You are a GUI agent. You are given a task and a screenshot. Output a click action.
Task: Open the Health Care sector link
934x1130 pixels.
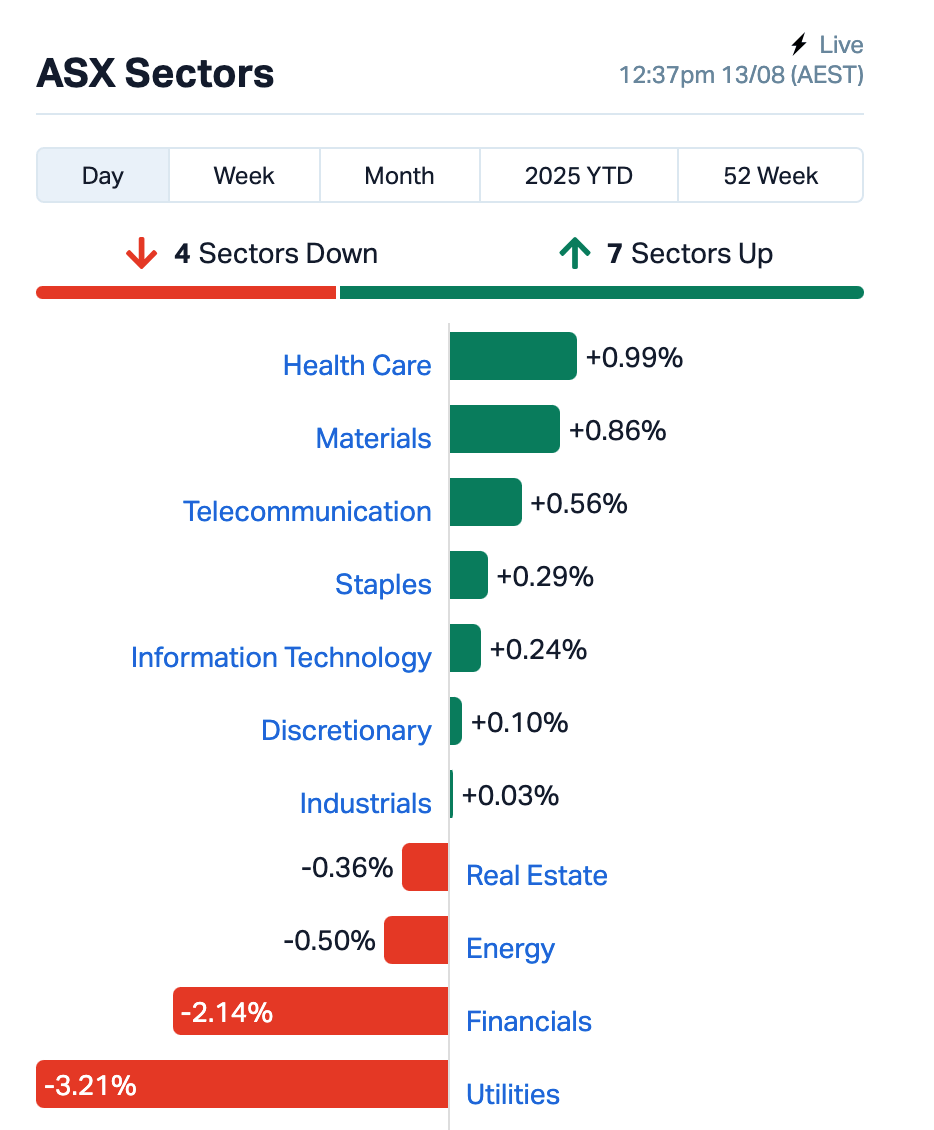tap(357, 365)
